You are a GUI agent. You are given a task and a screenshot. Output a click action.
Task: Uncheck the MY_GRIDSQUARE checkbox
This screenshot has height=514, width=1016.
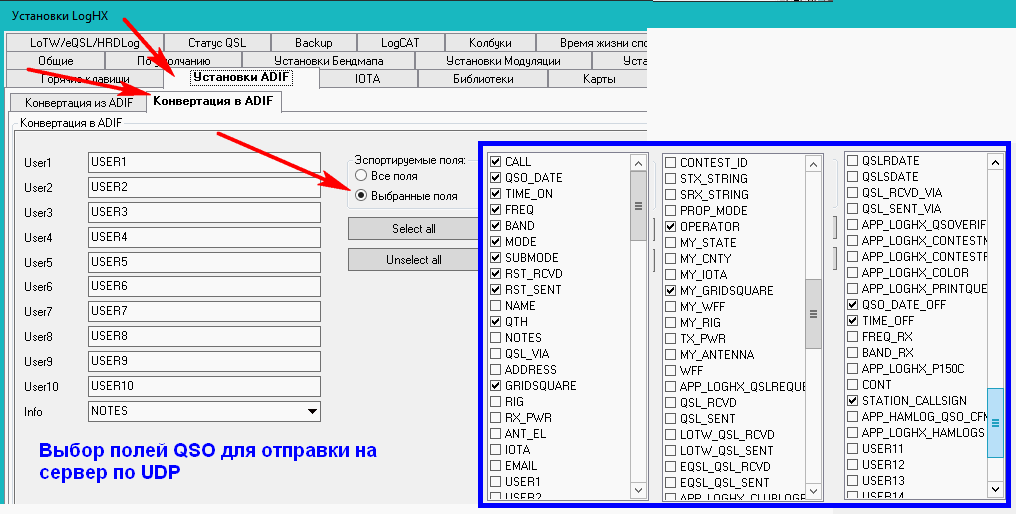pos(671,290)
